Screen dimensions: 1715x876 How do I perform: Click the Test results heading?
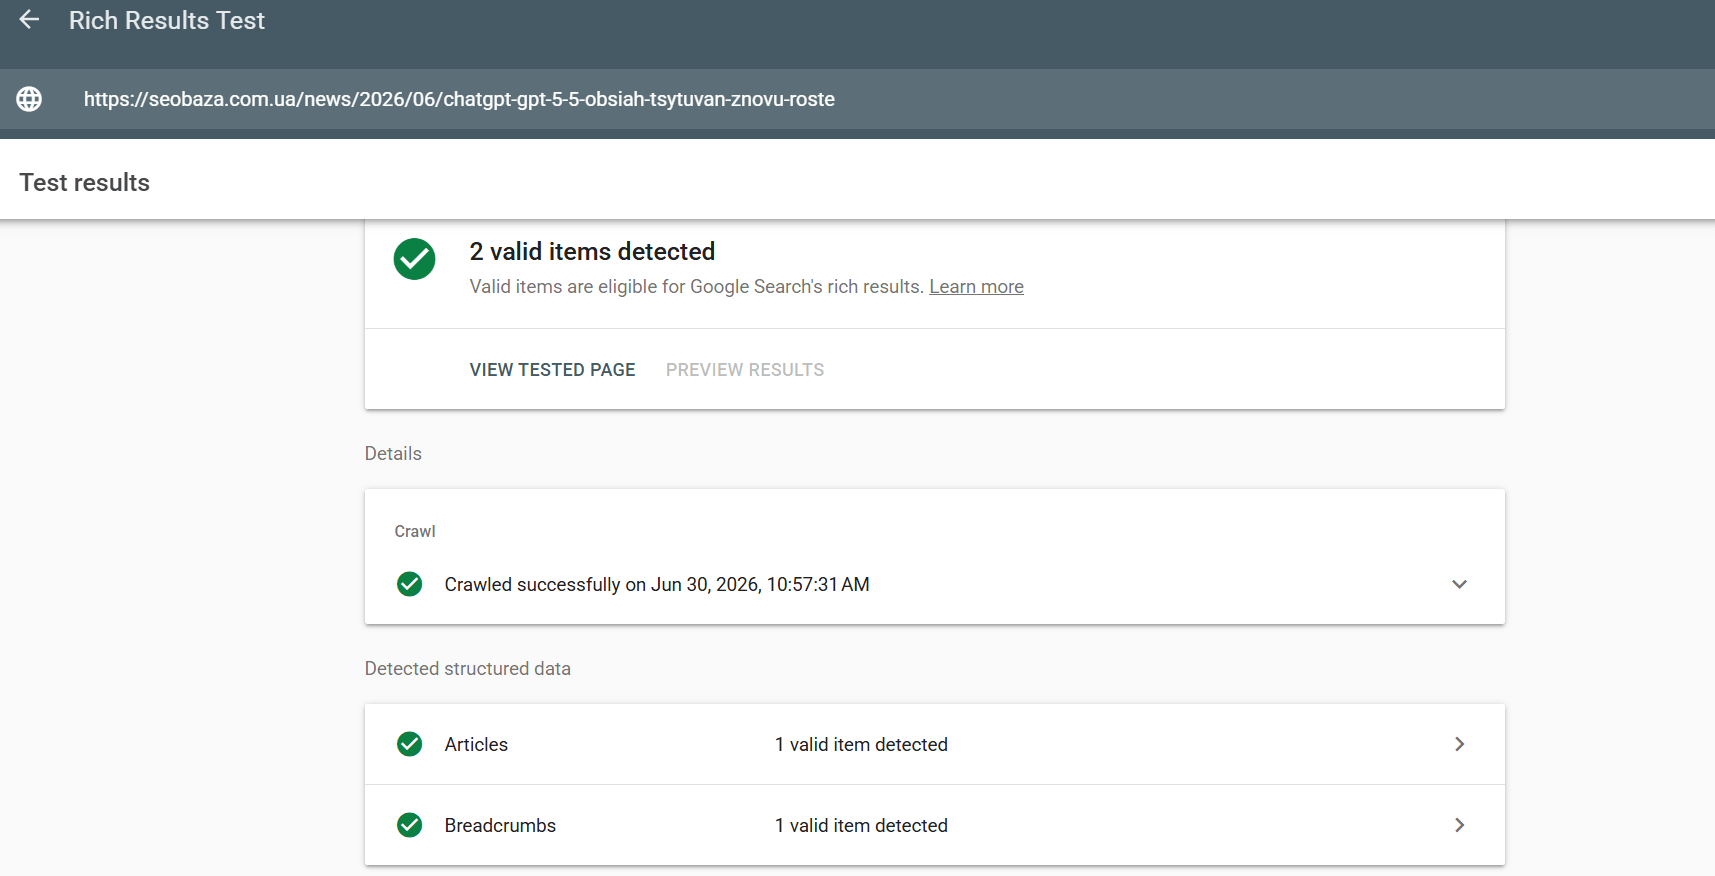coord(85,182)
